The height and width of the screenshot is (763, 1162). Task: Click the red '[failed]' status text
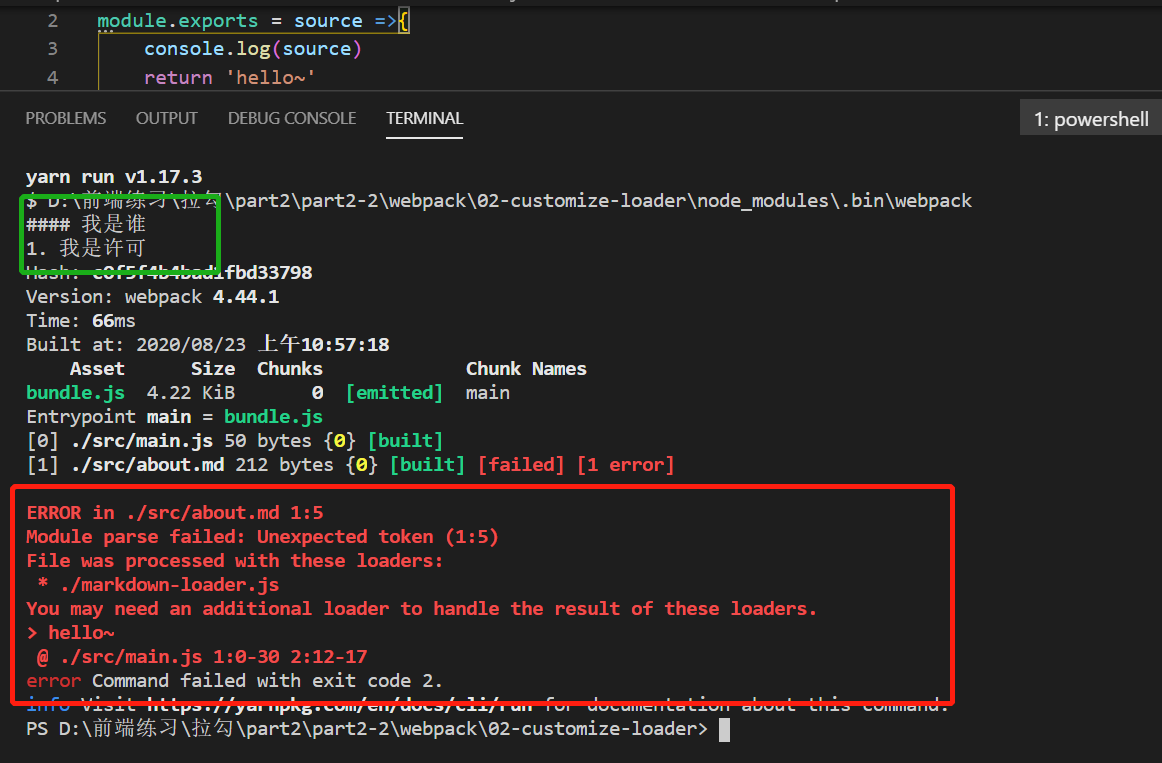(x=521, y=464)
